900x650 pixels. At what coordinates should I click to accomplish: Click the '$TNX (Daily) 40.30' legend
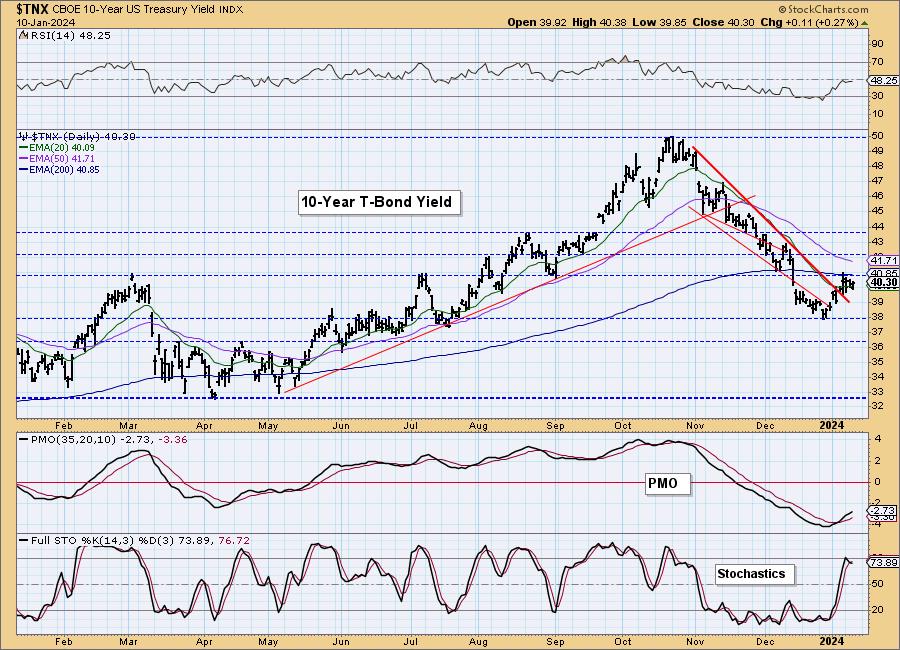(x=82, y=137)
